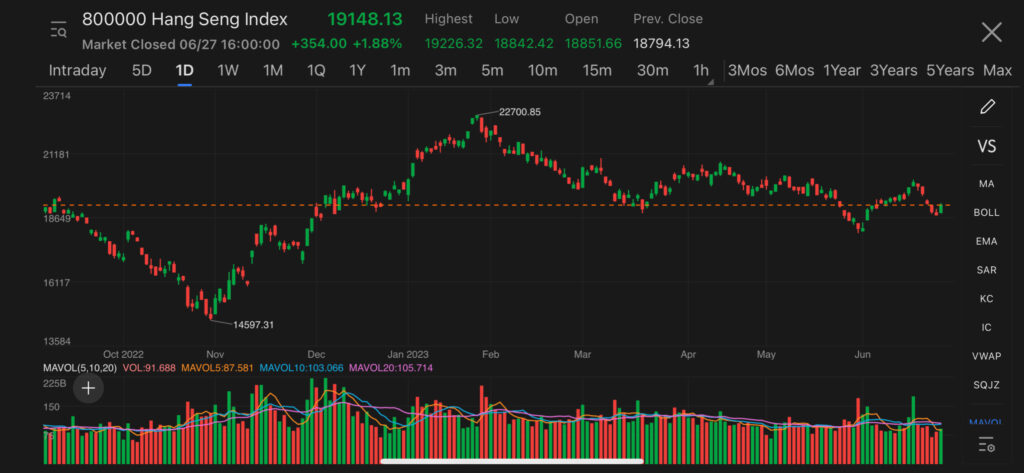Set range to 1Year
The image size is (1024, 473).
tap(842, 71)
